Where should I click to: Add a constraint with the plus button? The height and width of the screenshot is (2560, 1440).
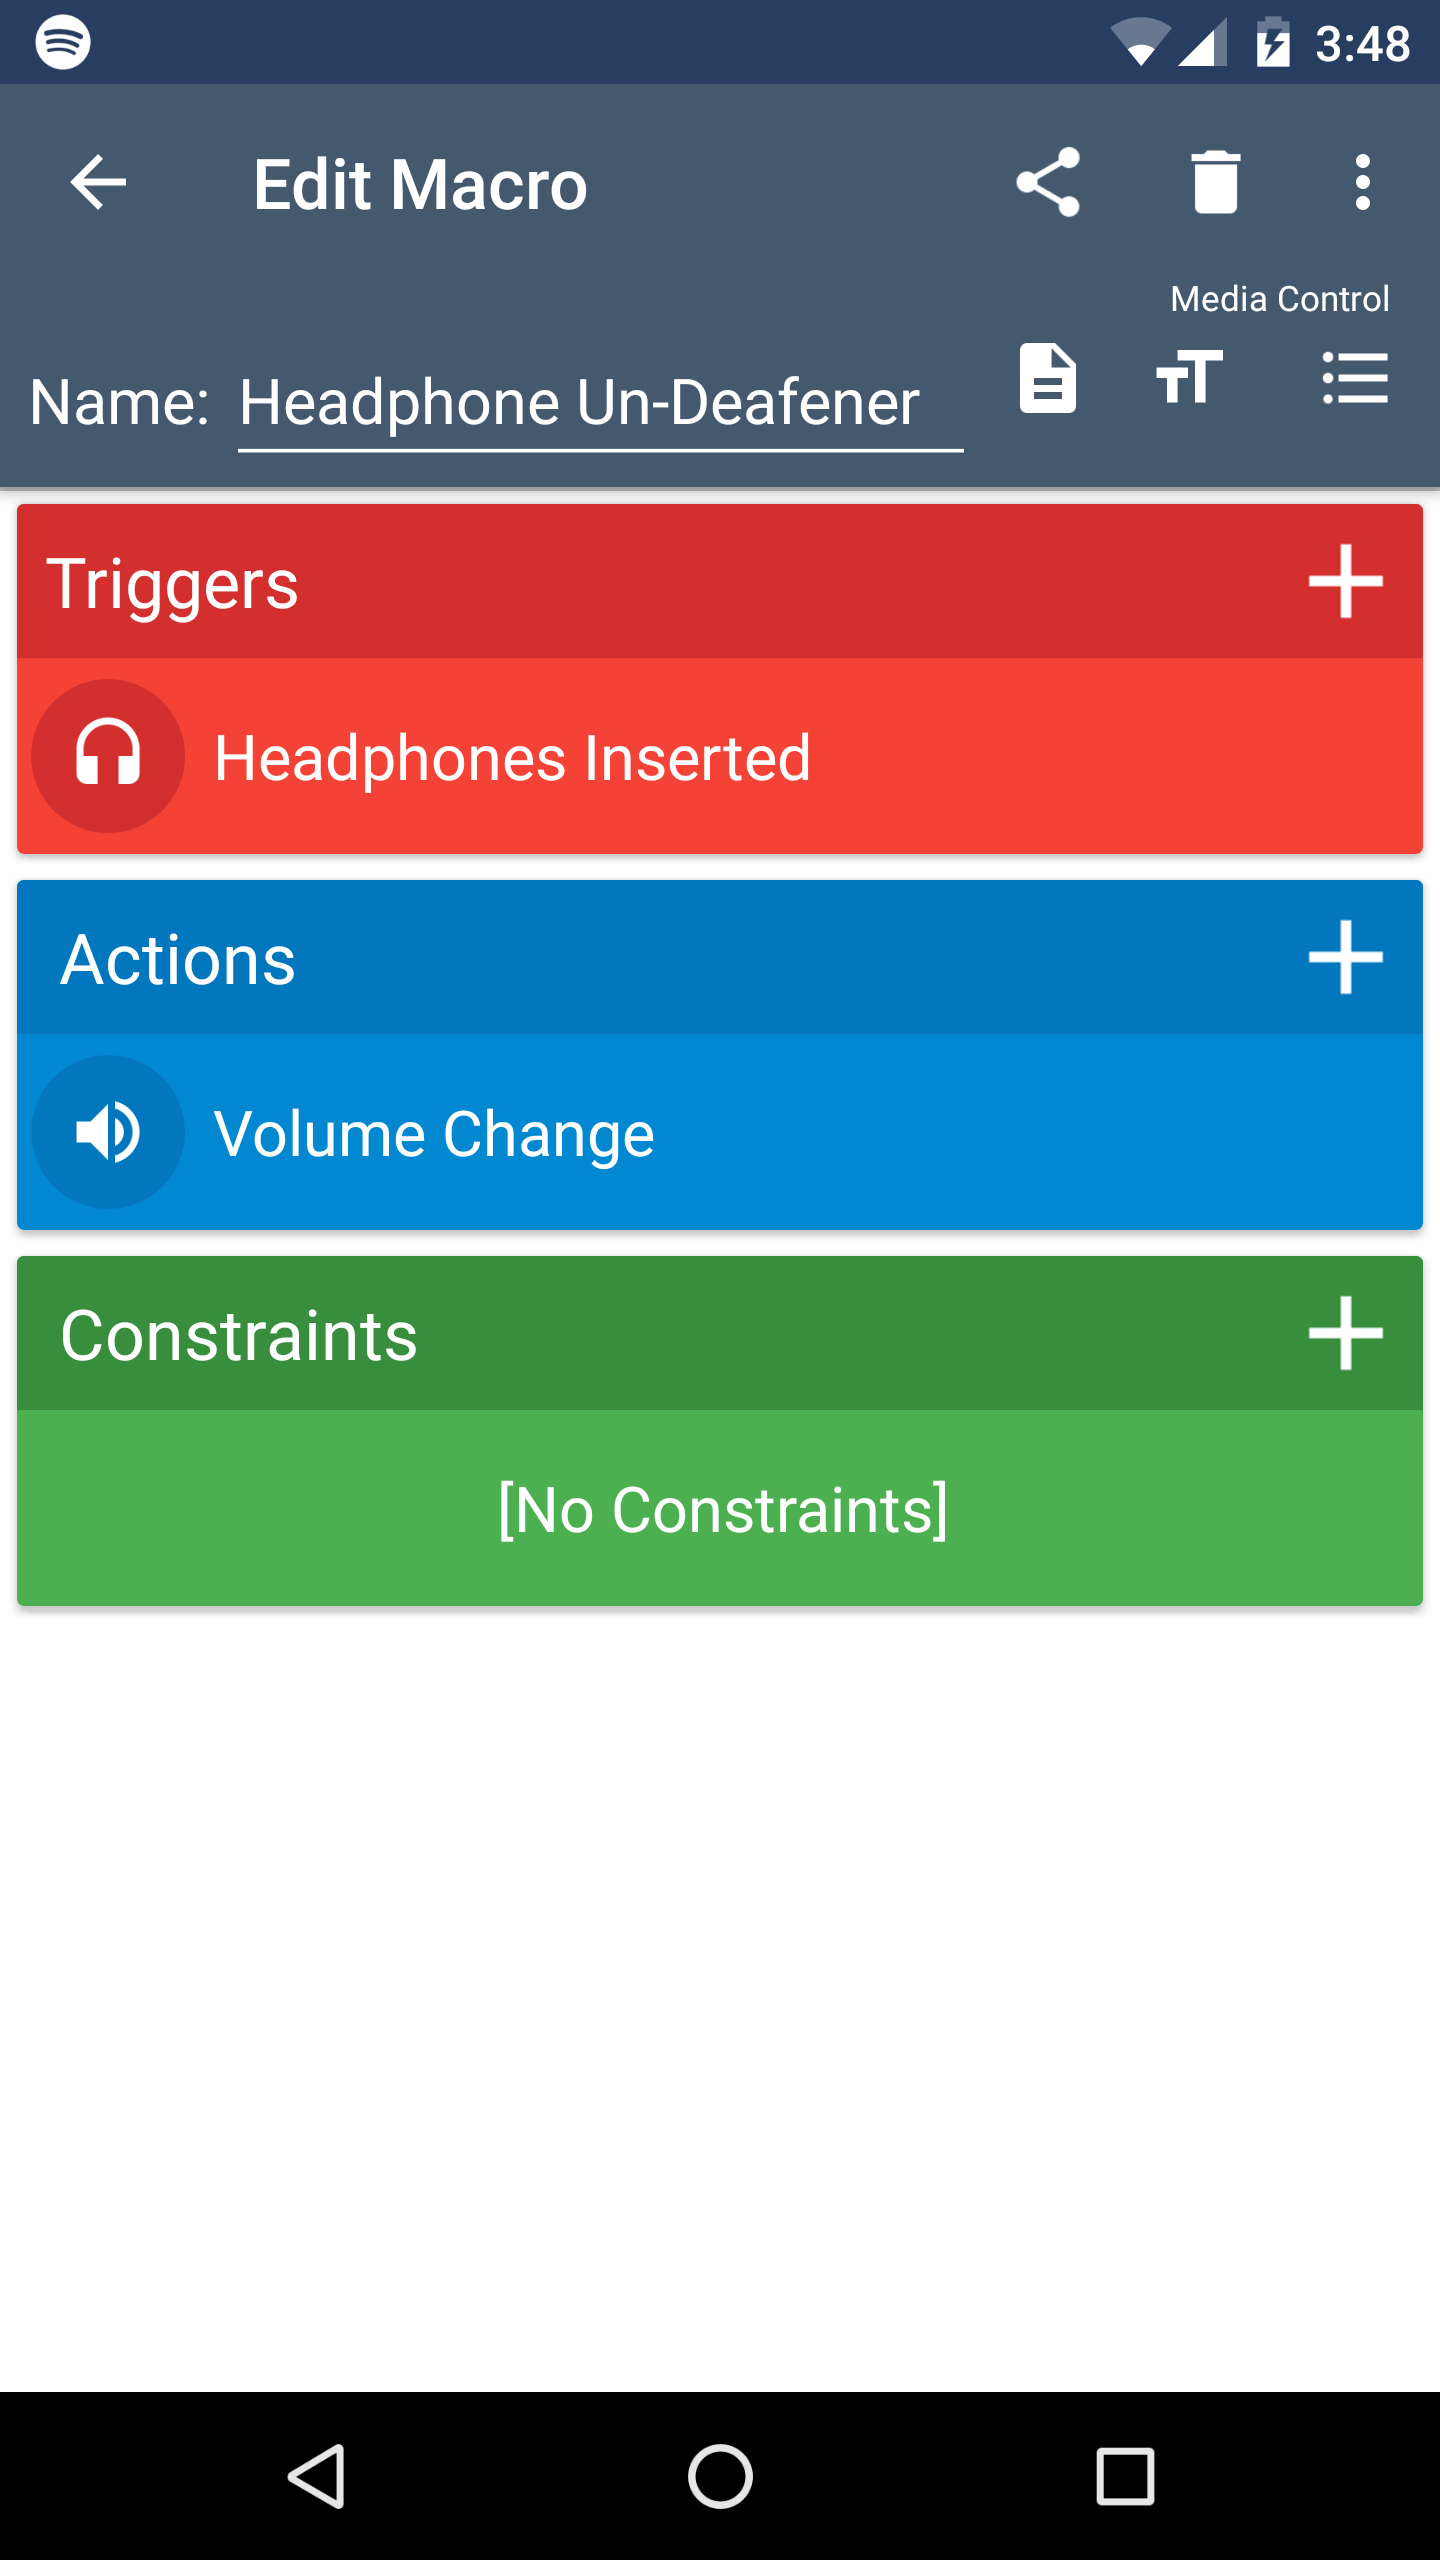point(1345,1333)
